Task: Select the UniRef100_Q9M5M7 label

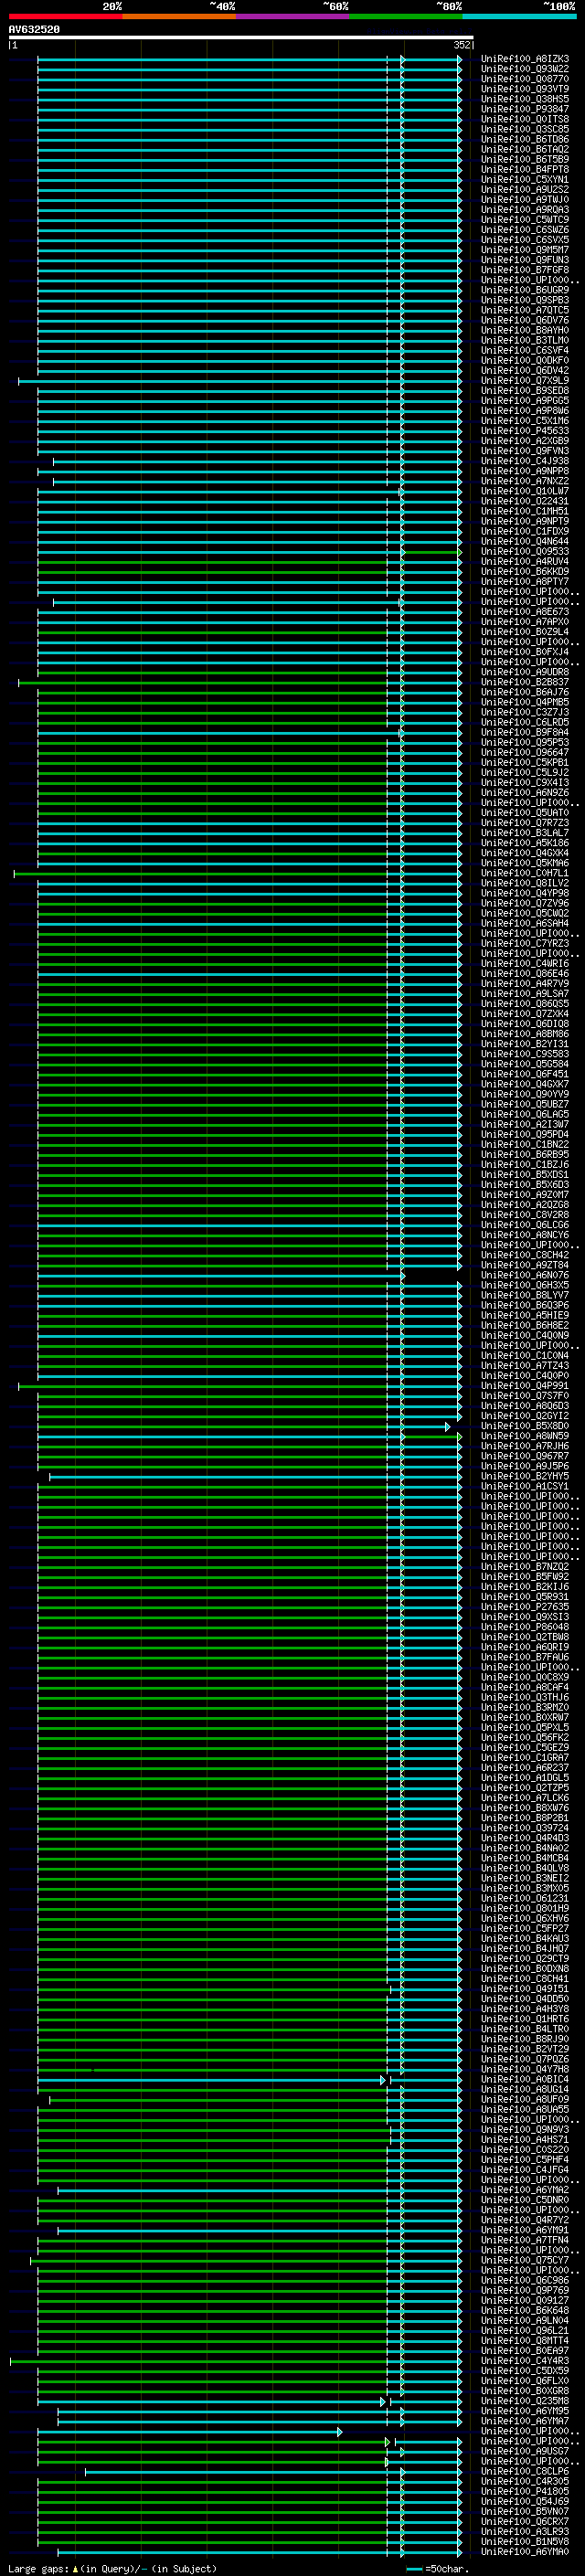Action: tap(525, 250)
